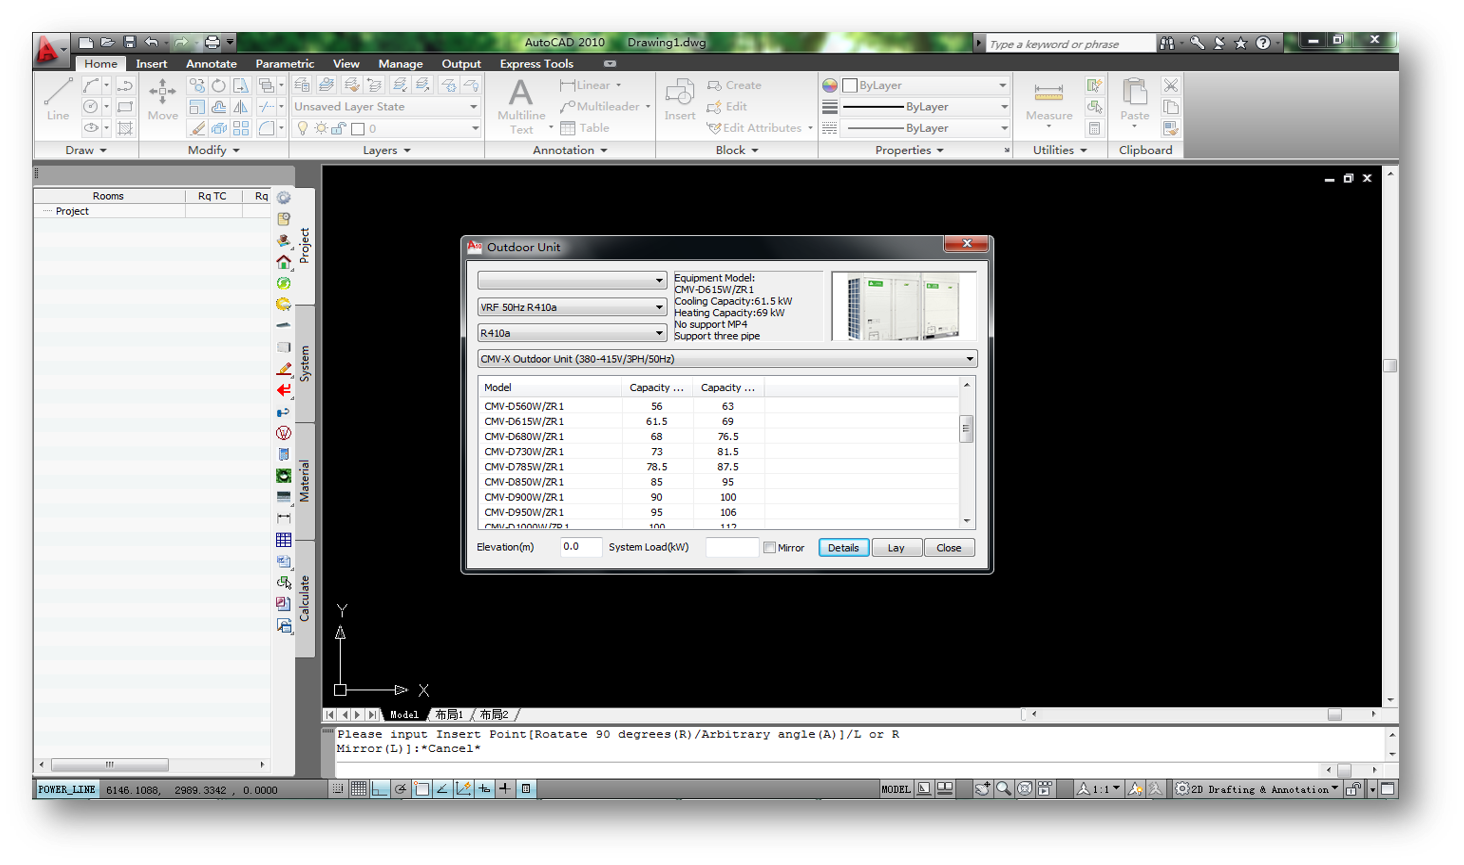Cut selection with scissors icon
This screenshot has width=1464, height=865.
point(1171,86)
